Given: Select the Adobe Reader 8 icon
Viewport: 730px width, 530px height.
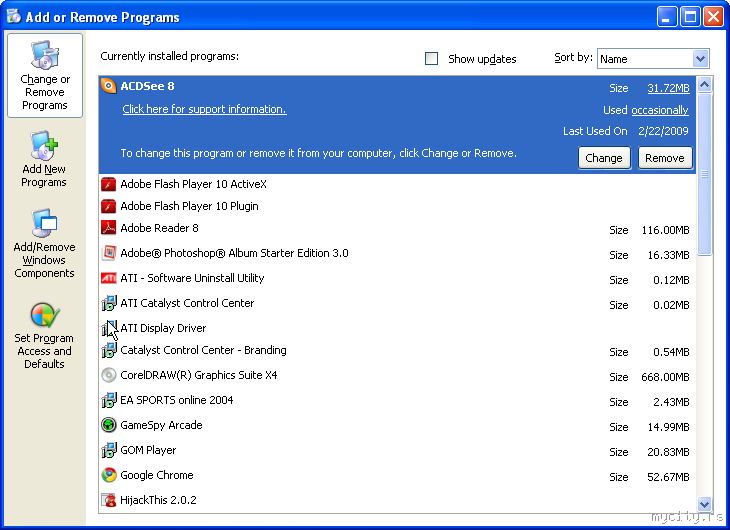Looking at the screenshot, I should point(109,228).
